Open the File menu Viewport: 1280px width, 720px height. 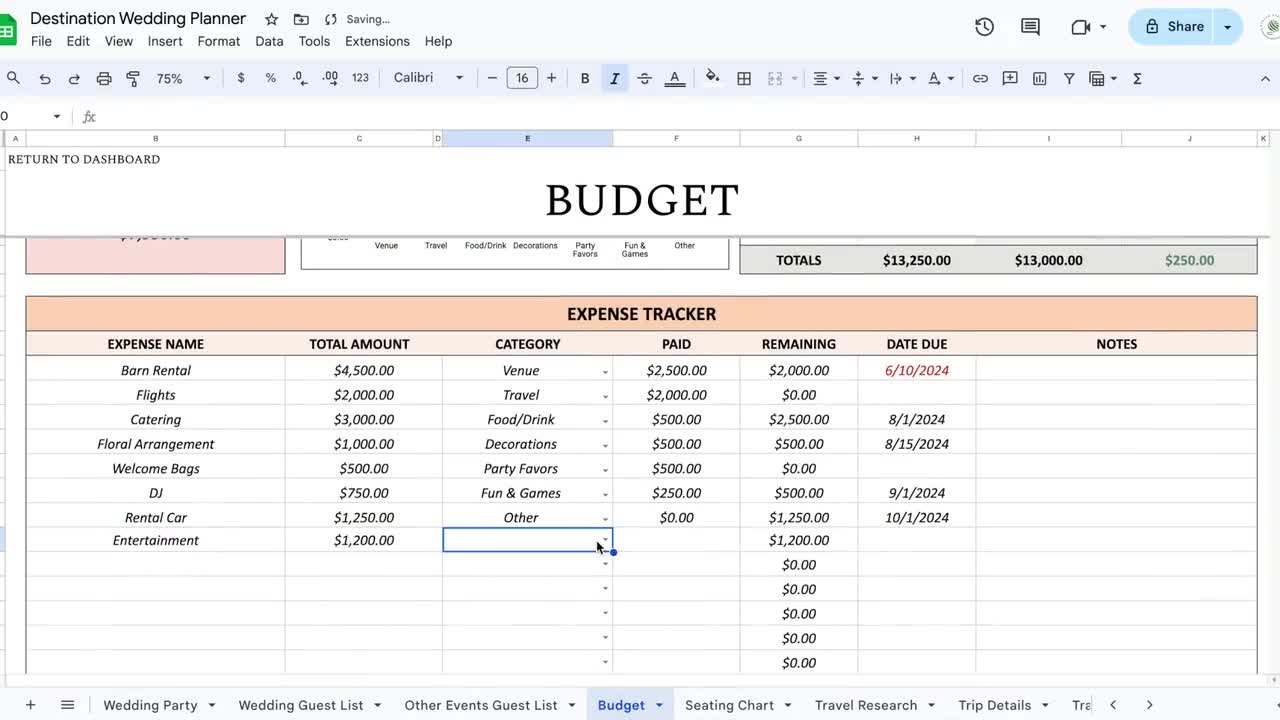[x=41, y=41]
